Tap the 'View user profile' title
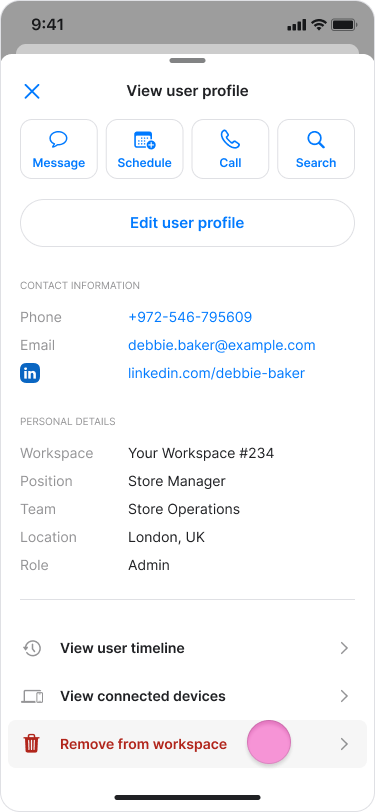The height and width of the screenshot is (812, 375). (x=188, y=91)
